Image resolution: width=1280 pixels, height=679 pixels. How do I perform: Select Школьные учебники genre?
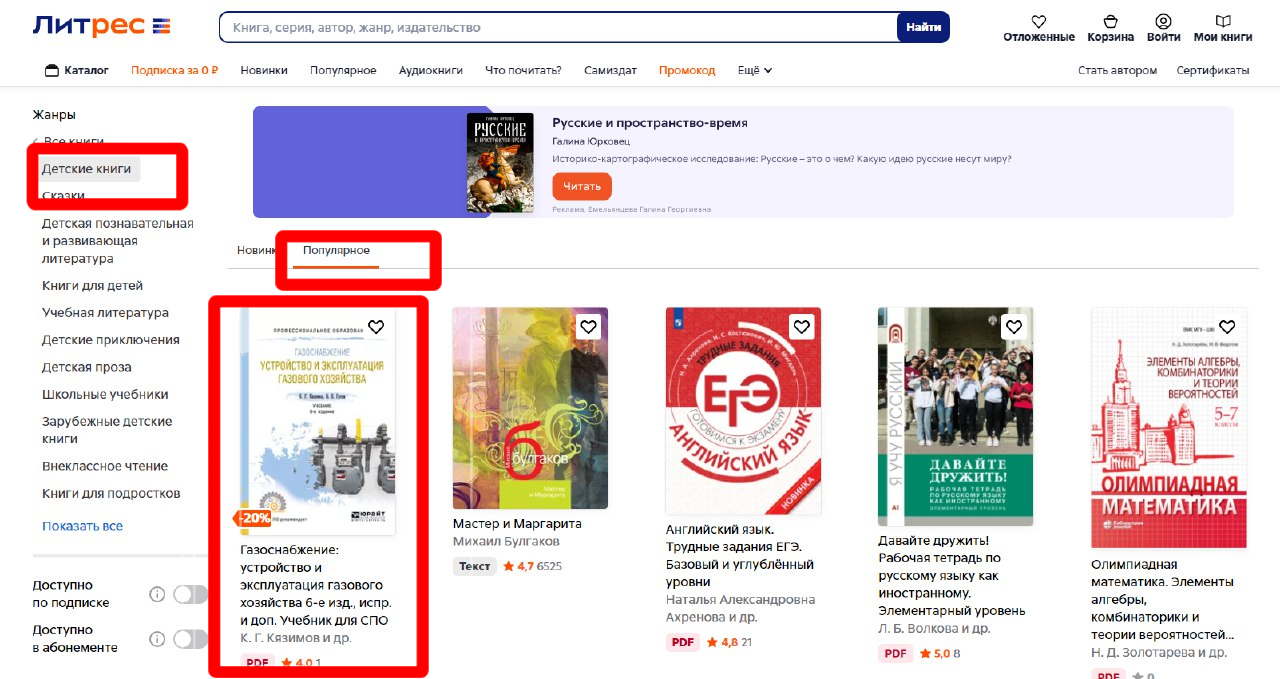coord(105,394)
